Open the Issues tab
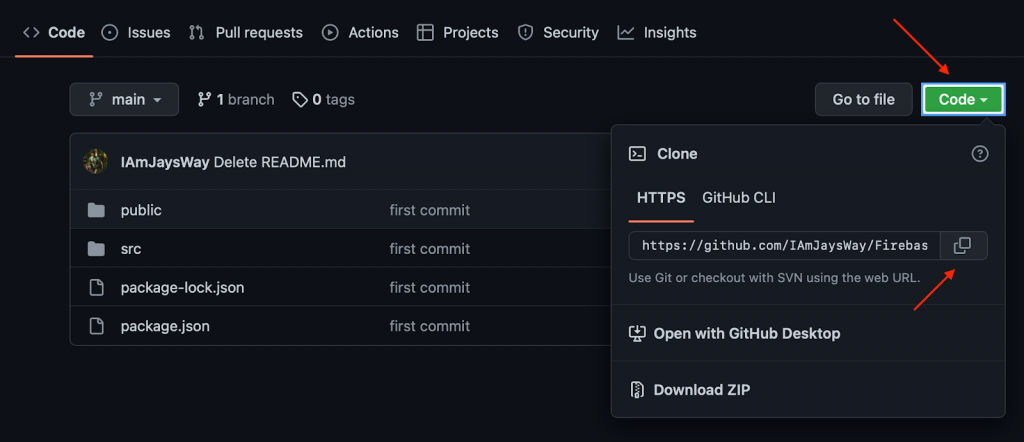Viewport: 1024px width, 442px height. 136,32
